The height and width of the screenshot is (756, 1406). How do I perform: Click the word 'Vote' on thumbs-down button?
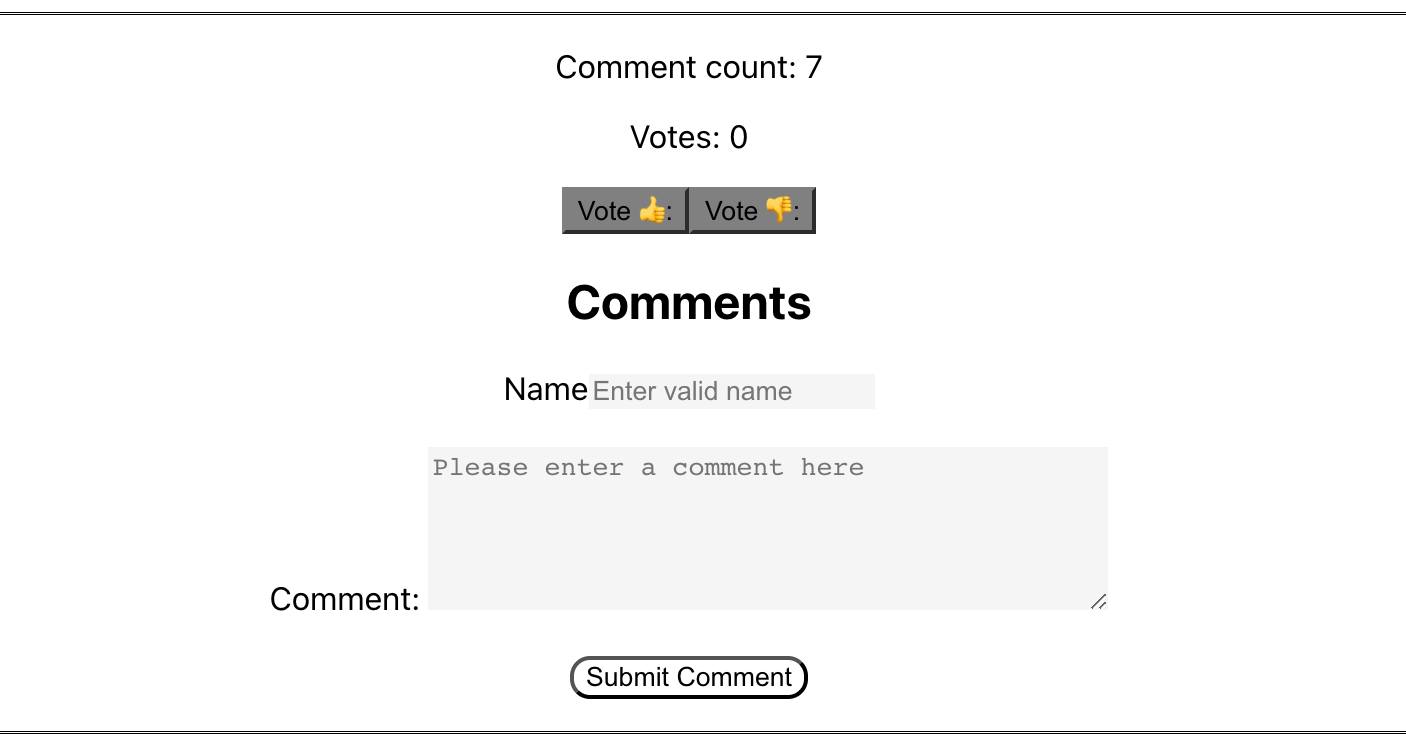731,211
